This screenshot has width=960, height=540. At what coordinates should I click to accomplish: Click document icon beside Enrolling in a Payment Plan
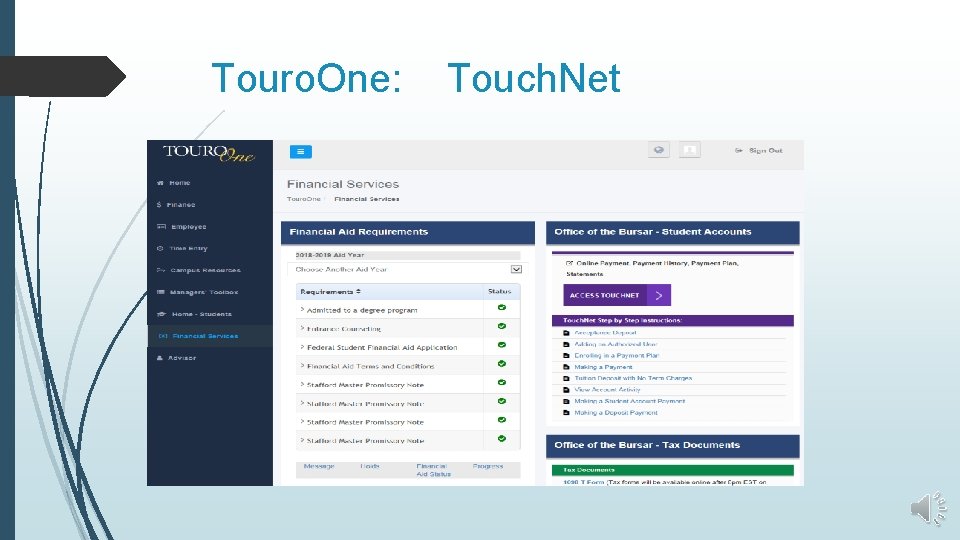coord(566,356)
